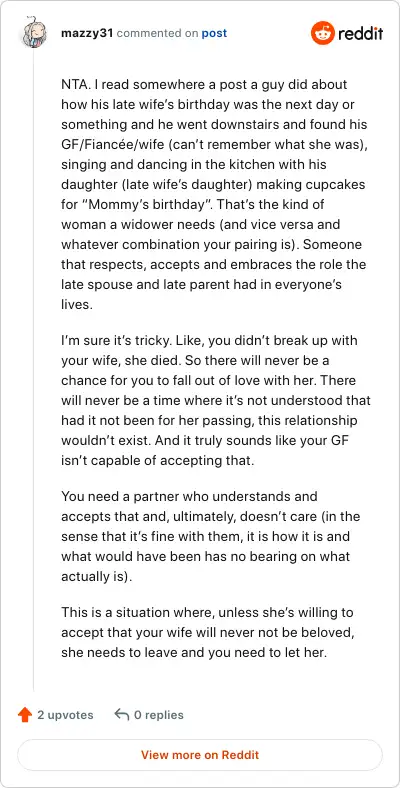Follow the blue "post" link
The height and width of the screenshot is (788, 400).
(x=214, y=33)
